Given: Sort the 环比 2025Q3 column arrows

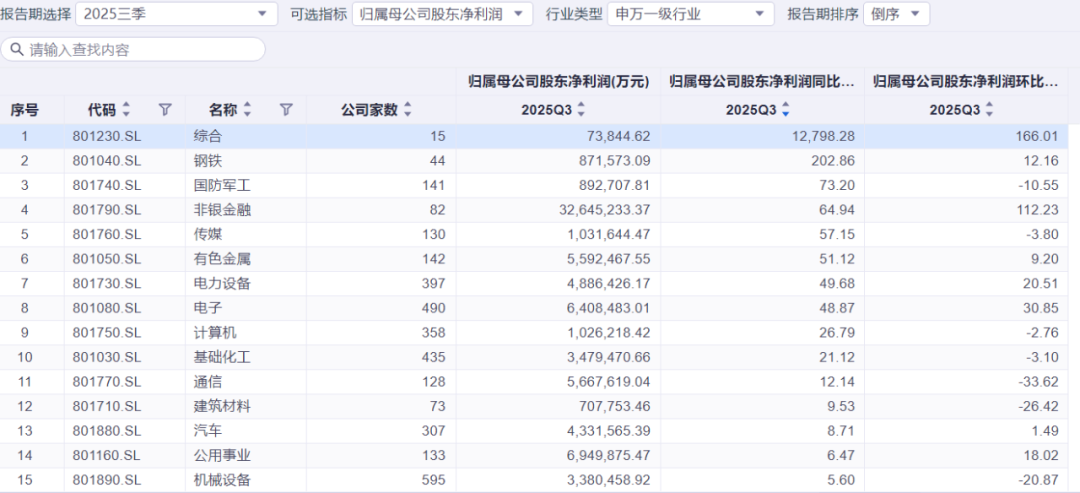Looking at the screenshot, I should click(x=990, y=109).
